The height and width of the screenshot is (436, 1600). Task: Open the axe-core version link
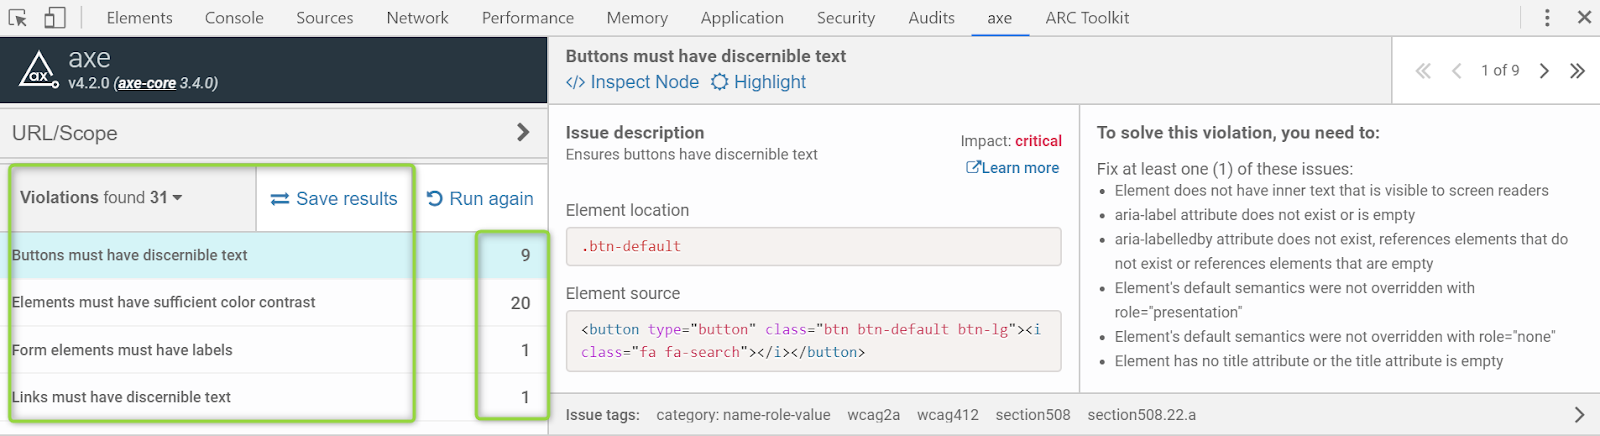click(x=147, y=83)
